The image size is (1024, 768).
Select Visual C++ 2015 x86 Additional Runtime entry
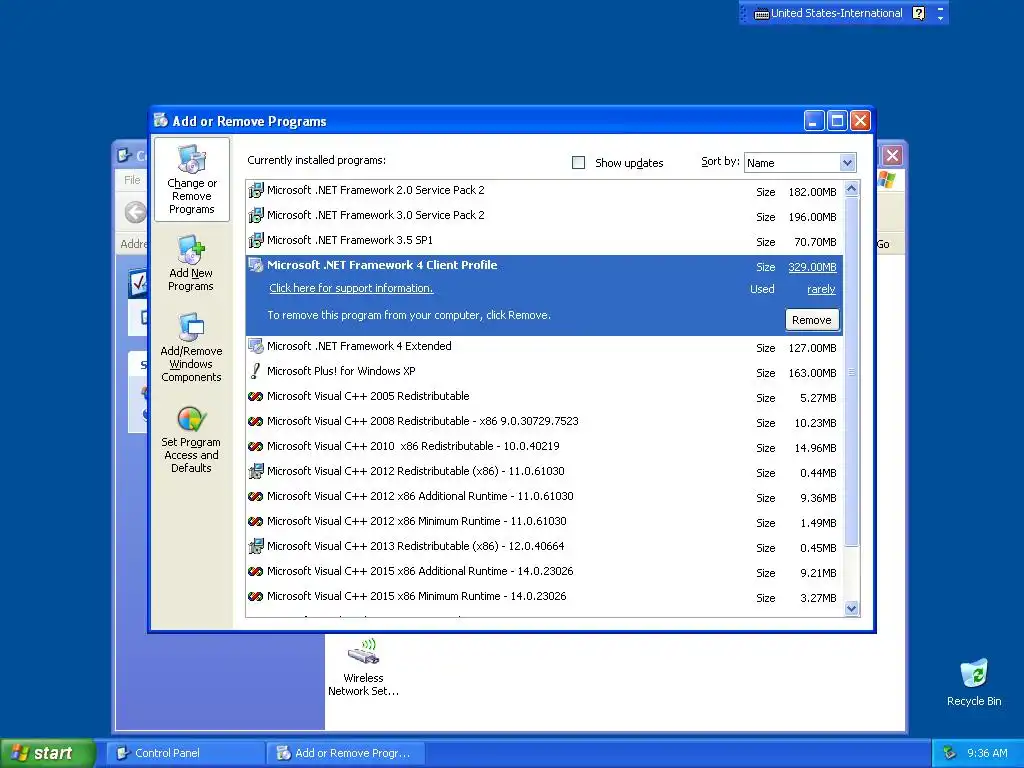(x=545, y=572)
